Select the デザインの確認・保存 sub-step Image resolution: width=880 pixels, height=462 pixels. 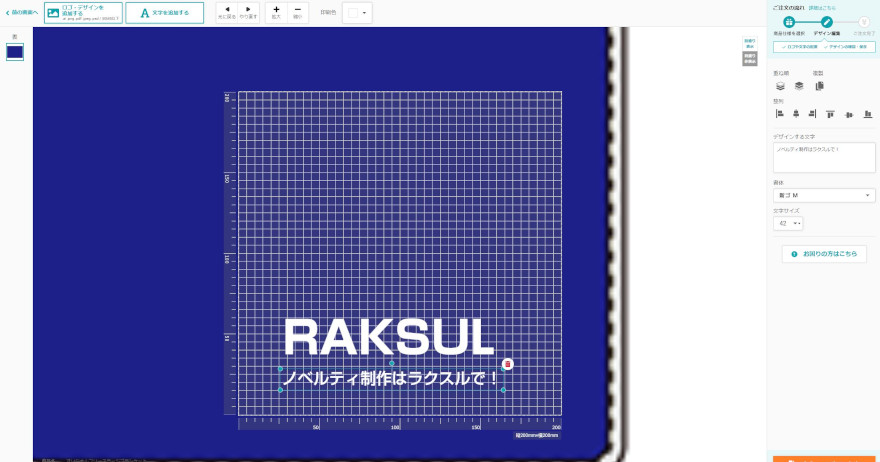pos(845,47)
